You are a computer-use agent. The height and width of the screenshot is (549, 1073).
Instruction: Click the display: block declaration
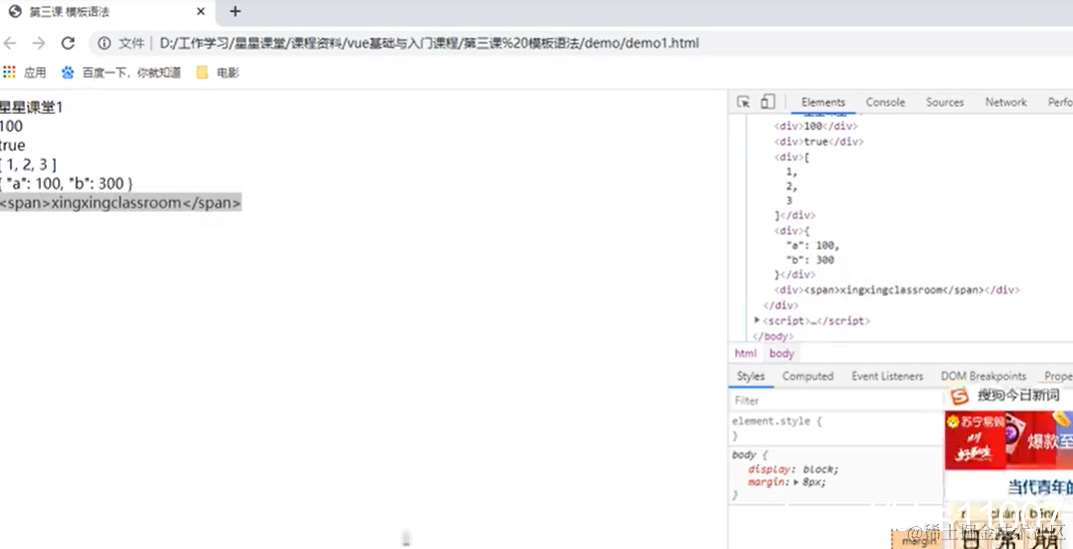tap(793, 469)
